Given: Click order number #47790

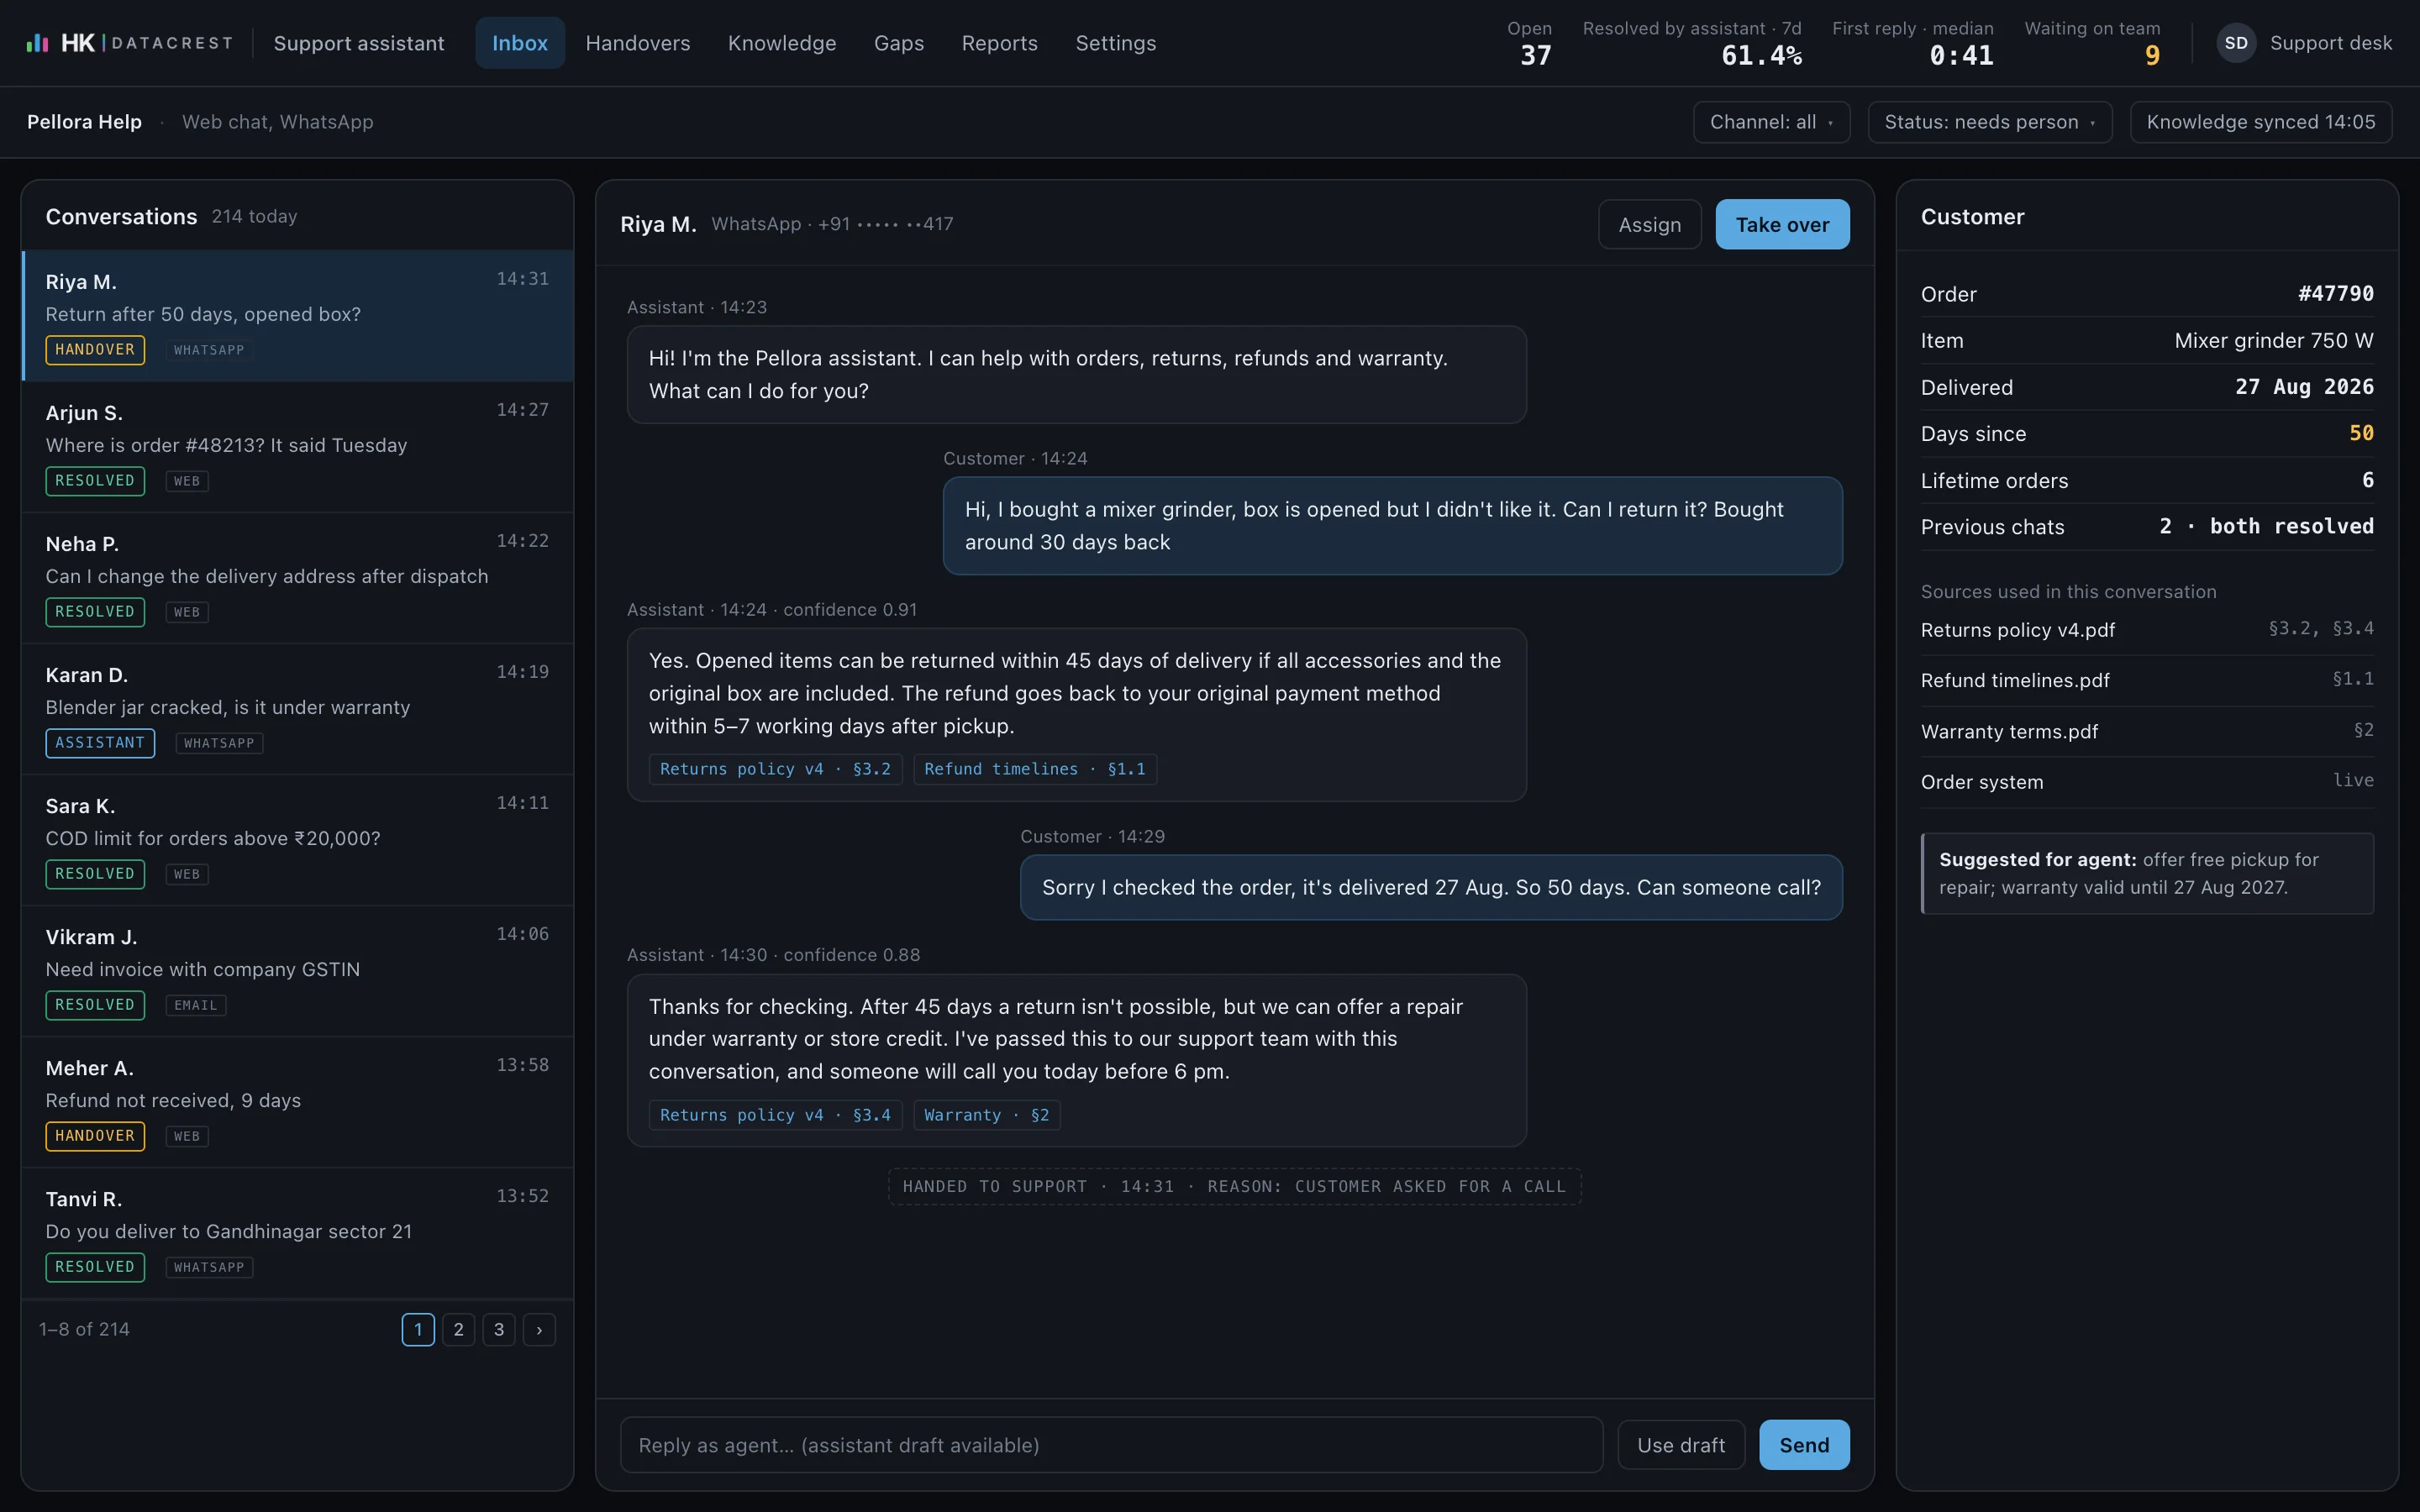Looking at the screenshot, I should point(2335,293).
